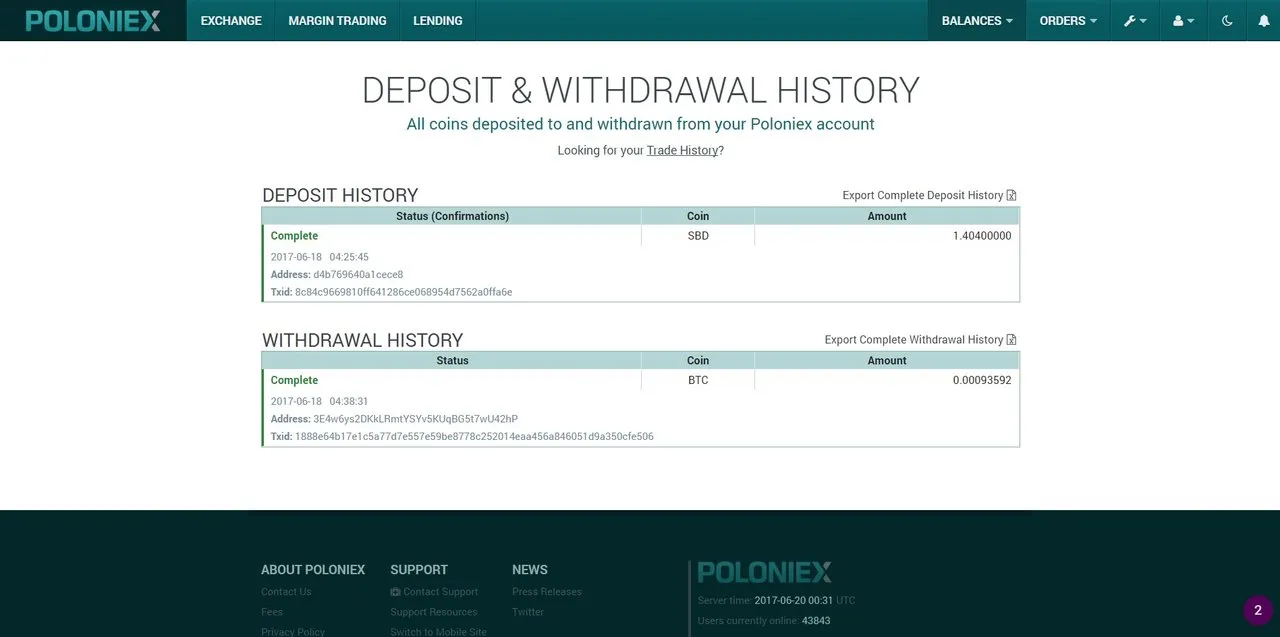Click the BTC withdrawal txid hash

(x=474, y=436)
